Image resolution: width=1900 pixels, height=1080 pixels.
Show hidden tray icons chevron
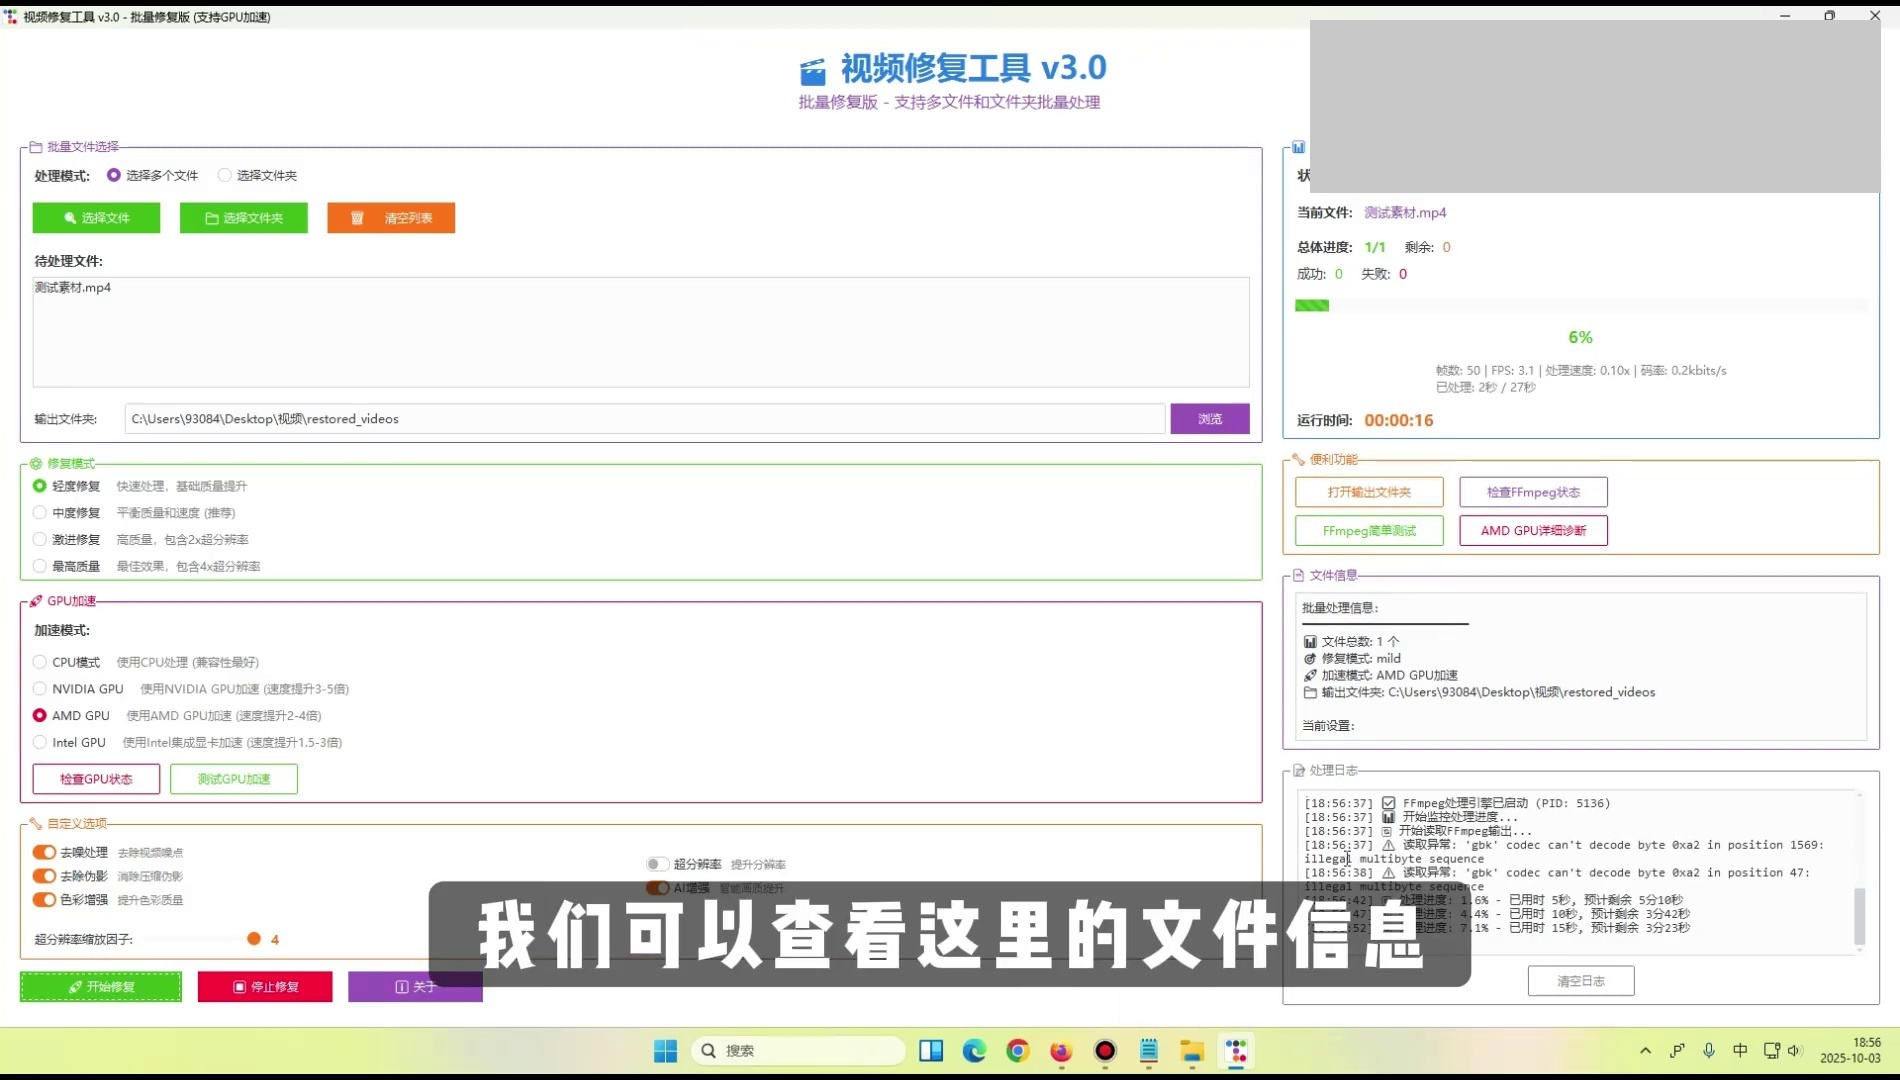pos(1645,1050)
